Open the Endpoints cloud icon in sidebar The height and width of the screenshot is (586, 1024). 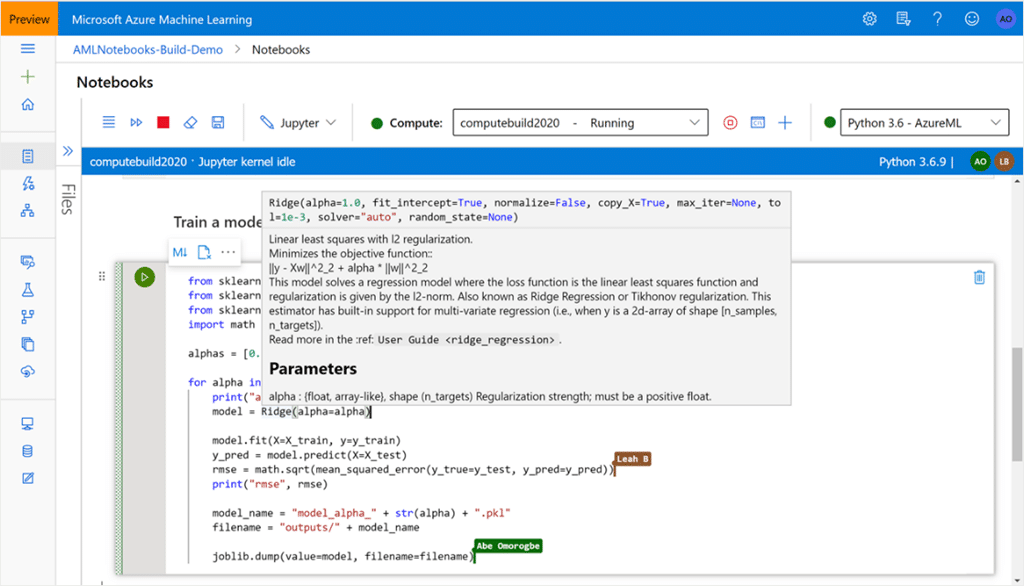tap(27, 372)
